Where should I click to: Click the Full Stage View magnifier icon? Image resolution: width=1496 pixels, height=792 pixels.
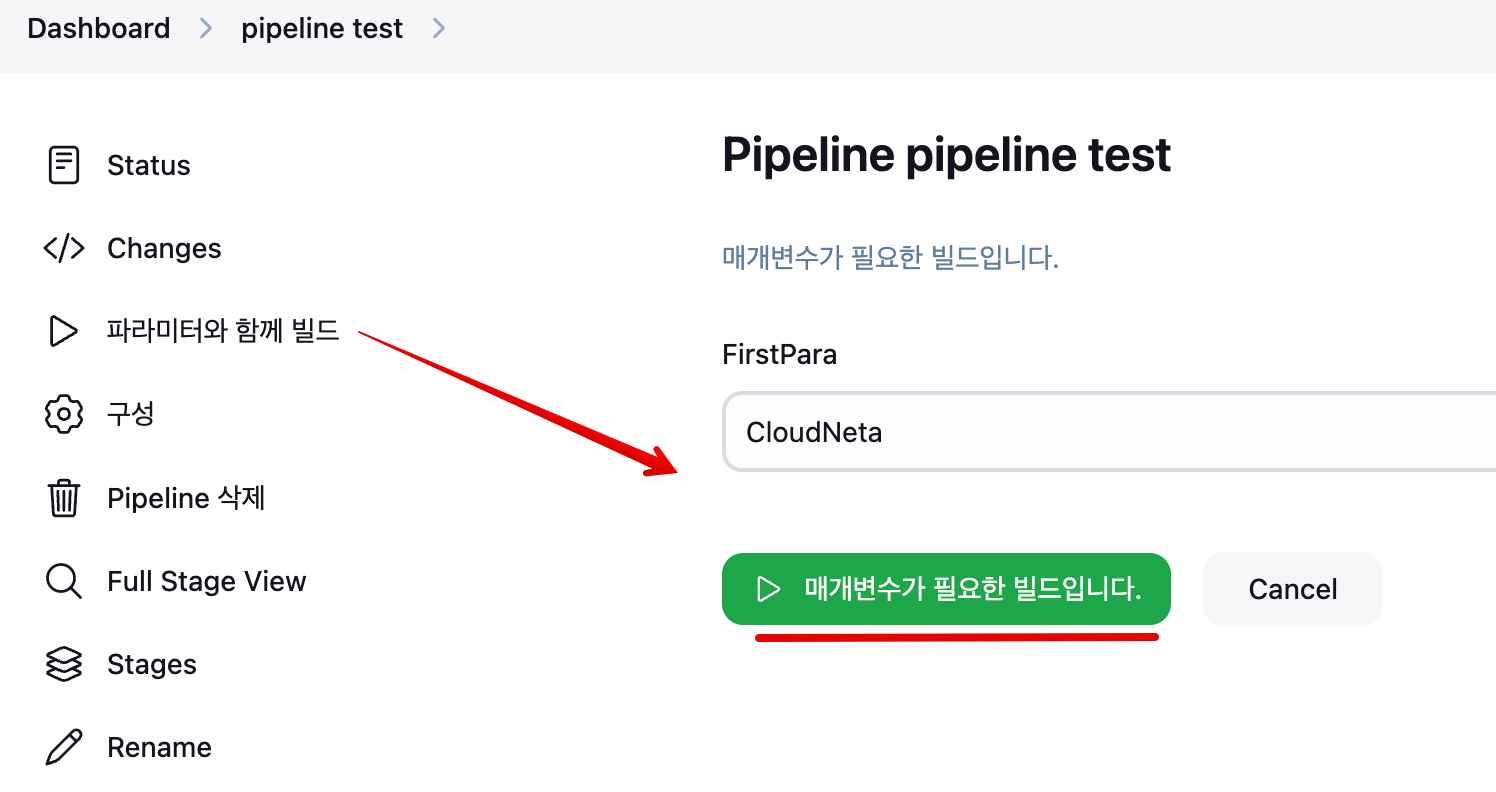point(64,581)
